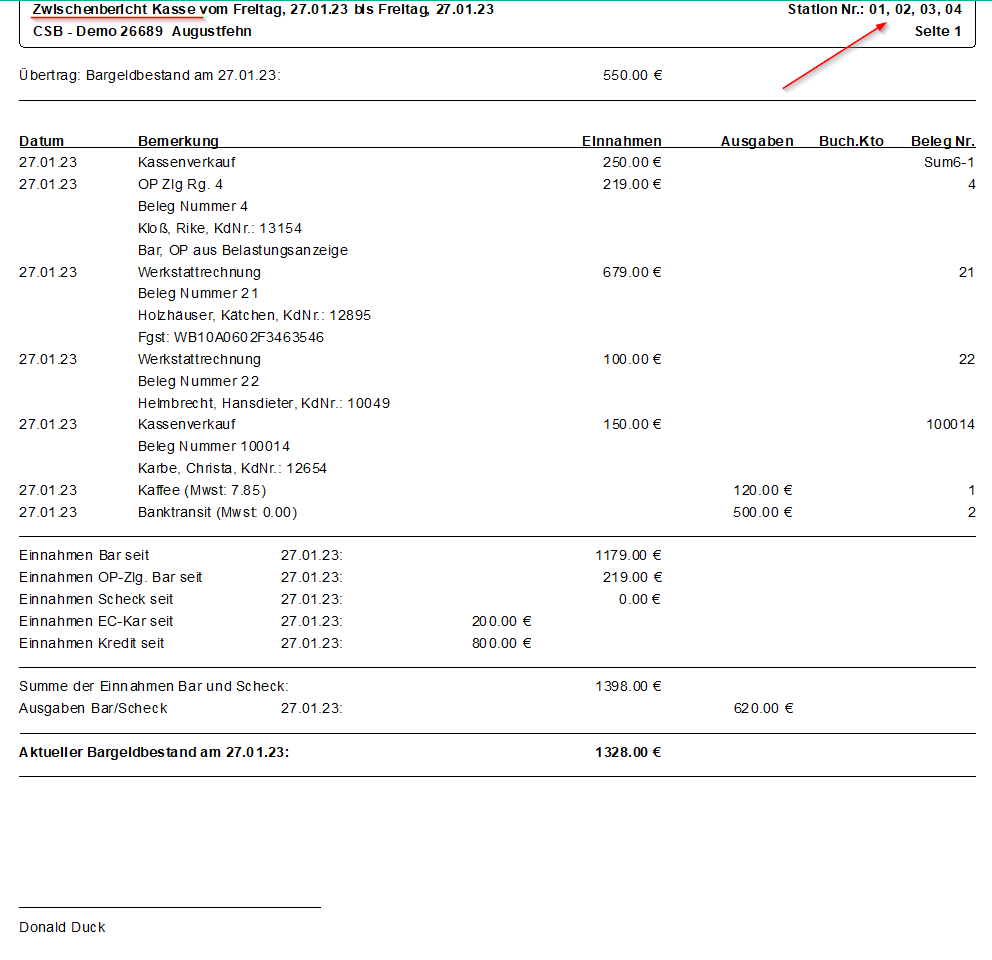Select the 'Ausgaben' column header
Viewport: 992px width, 960px height.
tap(757, 141)
